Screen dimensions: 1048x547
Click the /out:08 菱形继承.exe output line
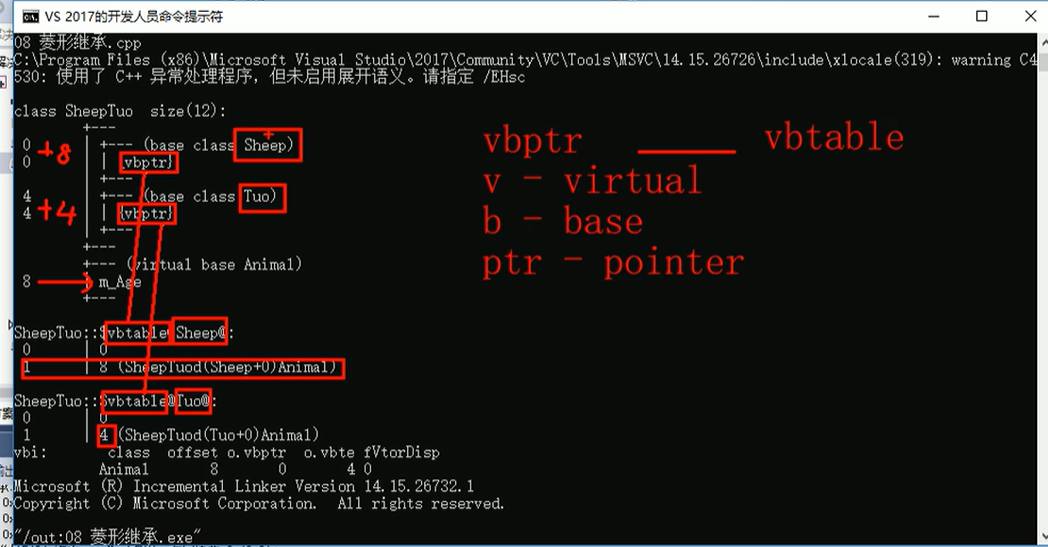tap(107, 537)
